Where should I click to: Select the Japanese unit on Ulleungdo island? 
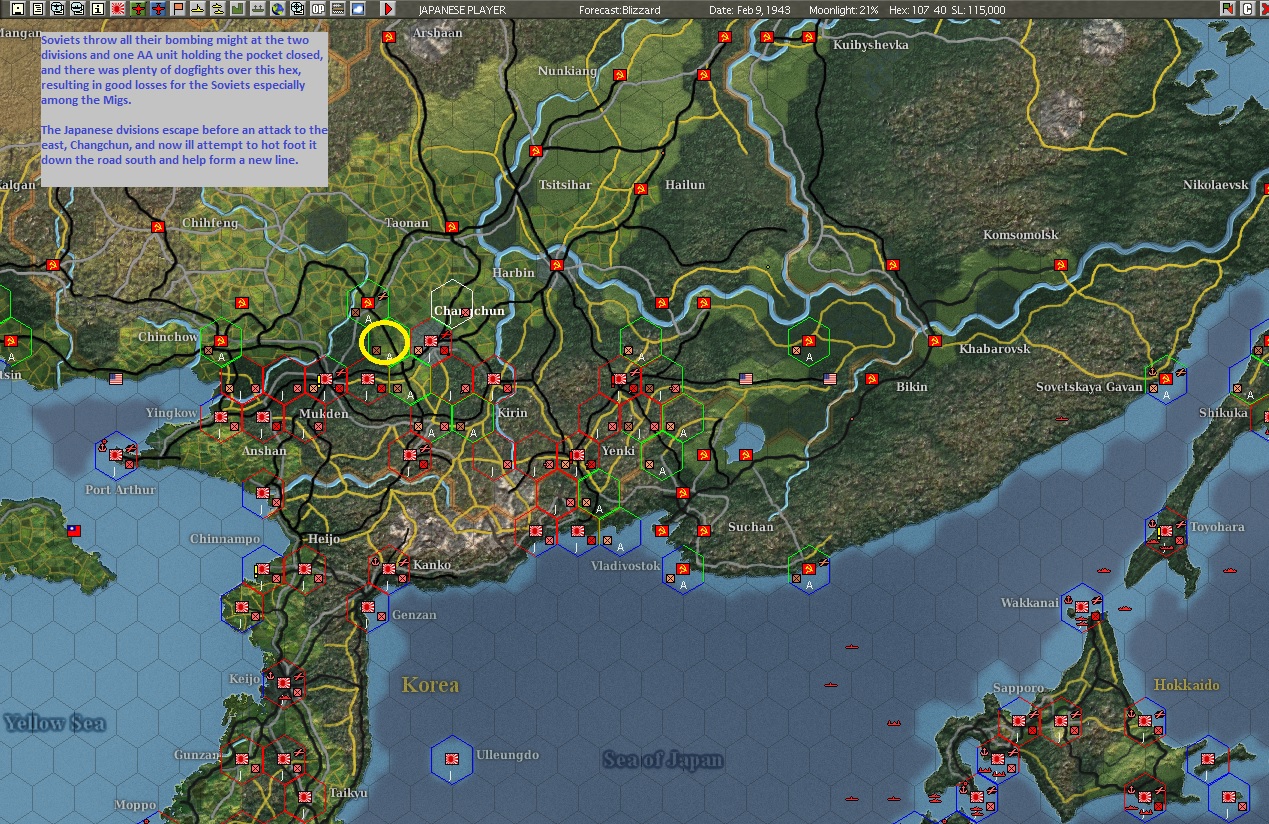[451, 759]
